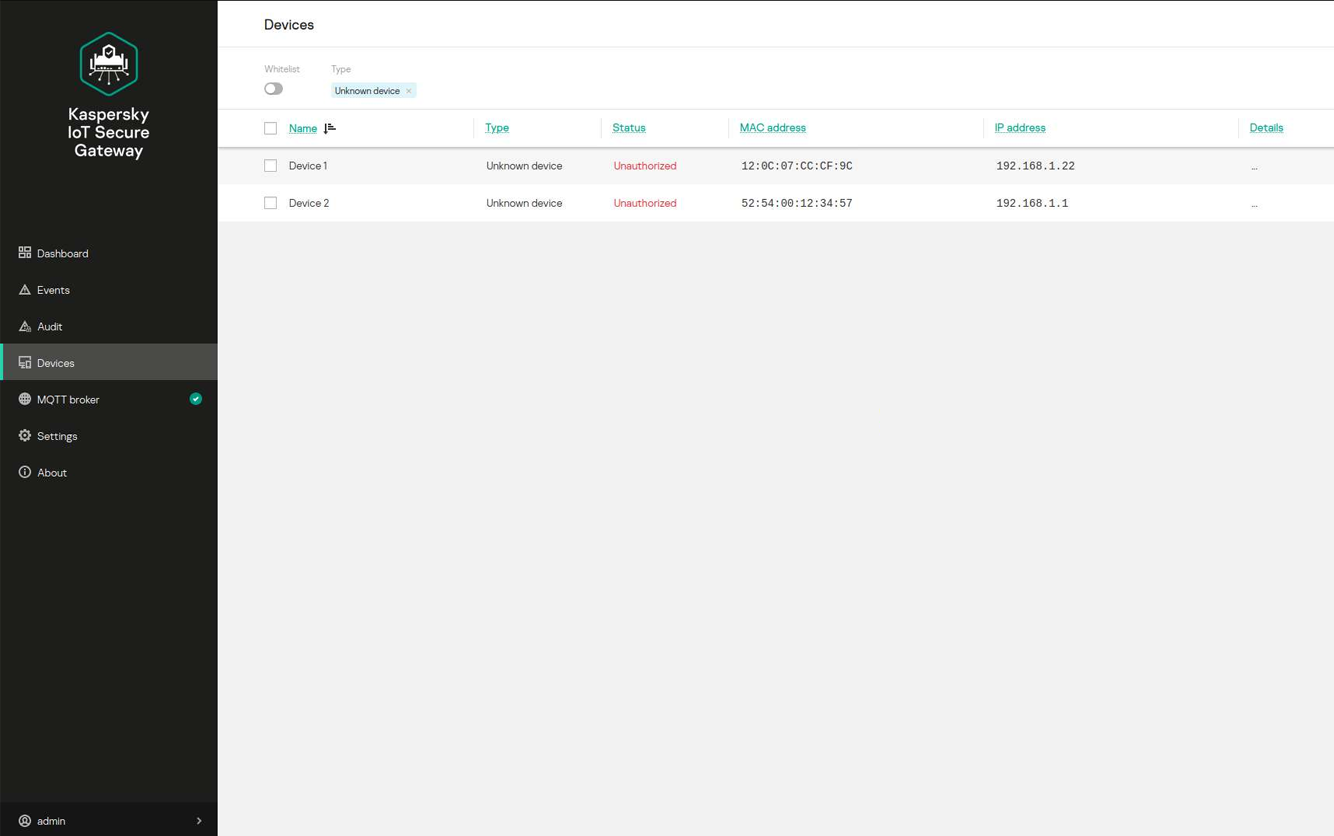Viewport: 1334px width, 836px height.
Task: Click the Dashboard grid icon in sidebar
Action: click(25, 253)
